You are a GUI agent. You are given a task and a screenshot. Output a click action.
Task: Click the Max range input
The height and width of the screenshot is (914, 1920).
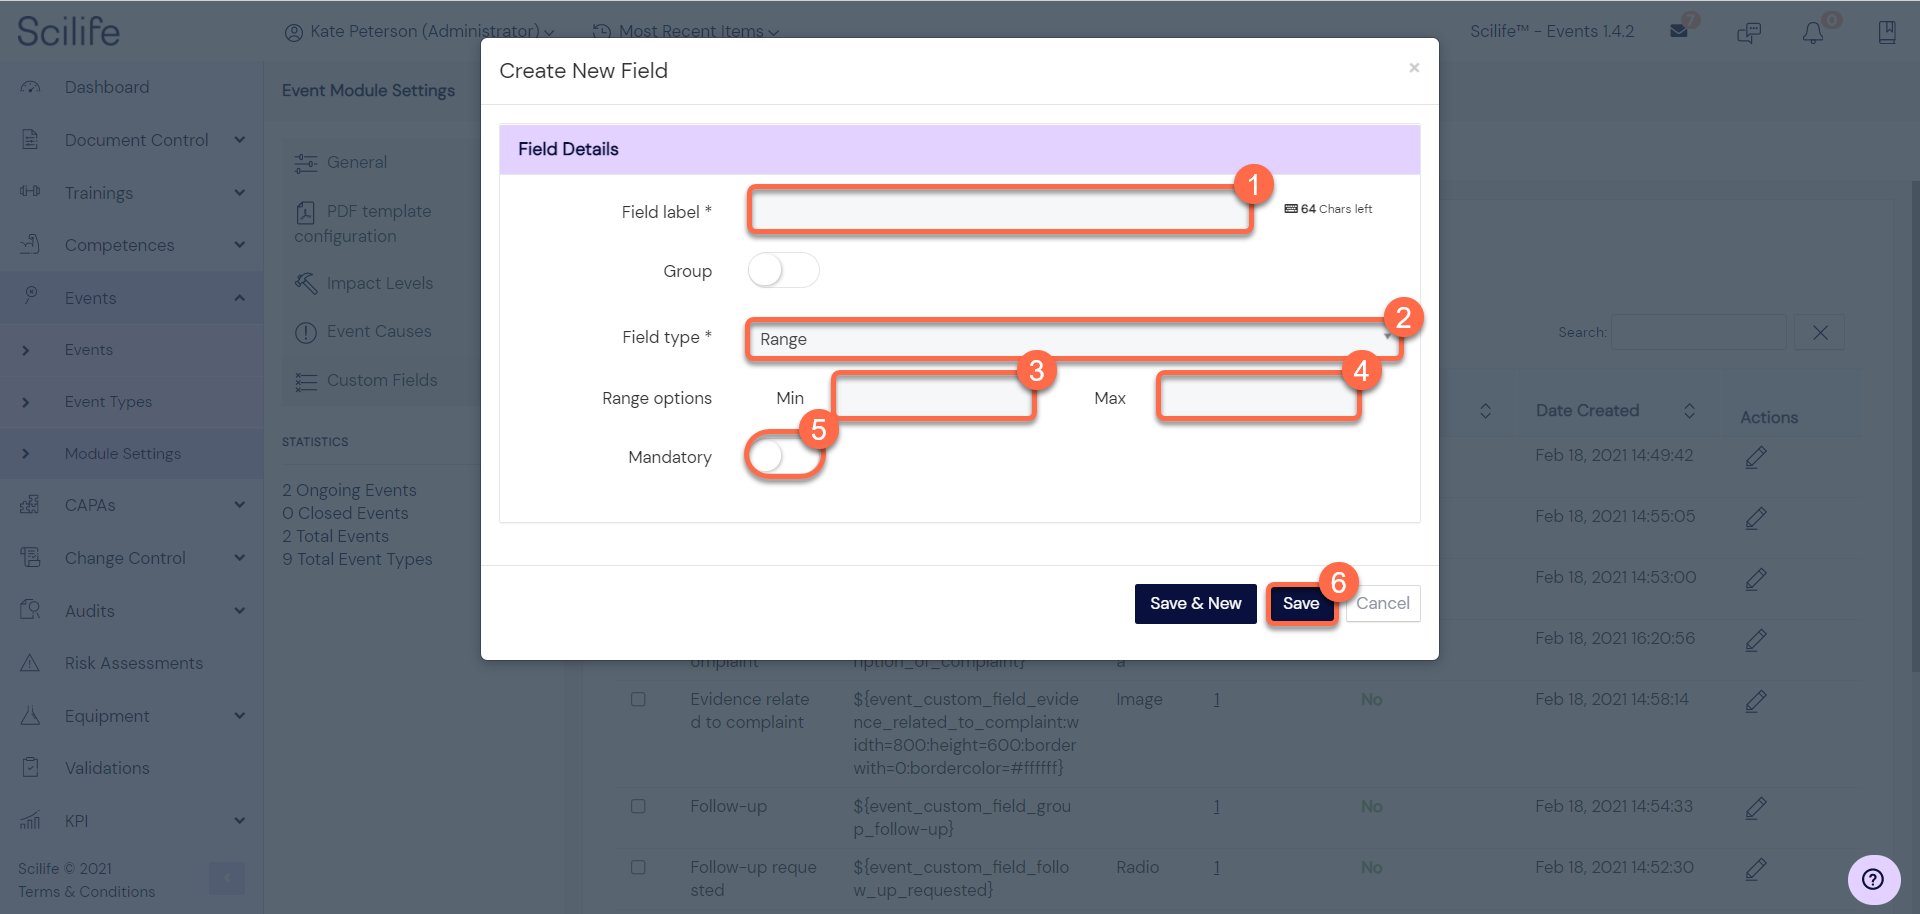pos(1259,398)
